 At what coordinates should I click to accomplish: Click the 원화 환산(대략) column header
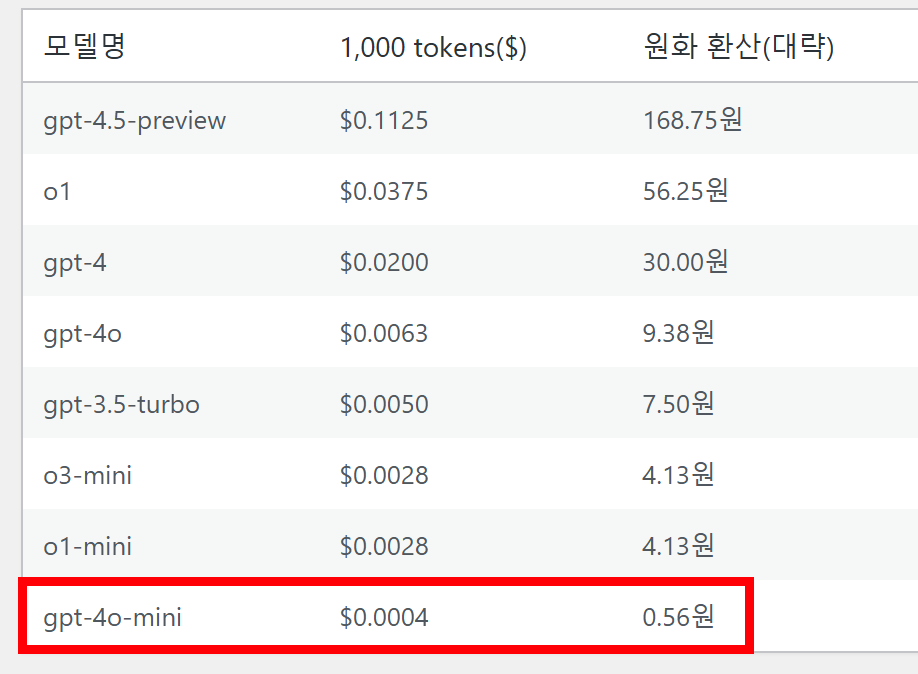pos(738,46)
